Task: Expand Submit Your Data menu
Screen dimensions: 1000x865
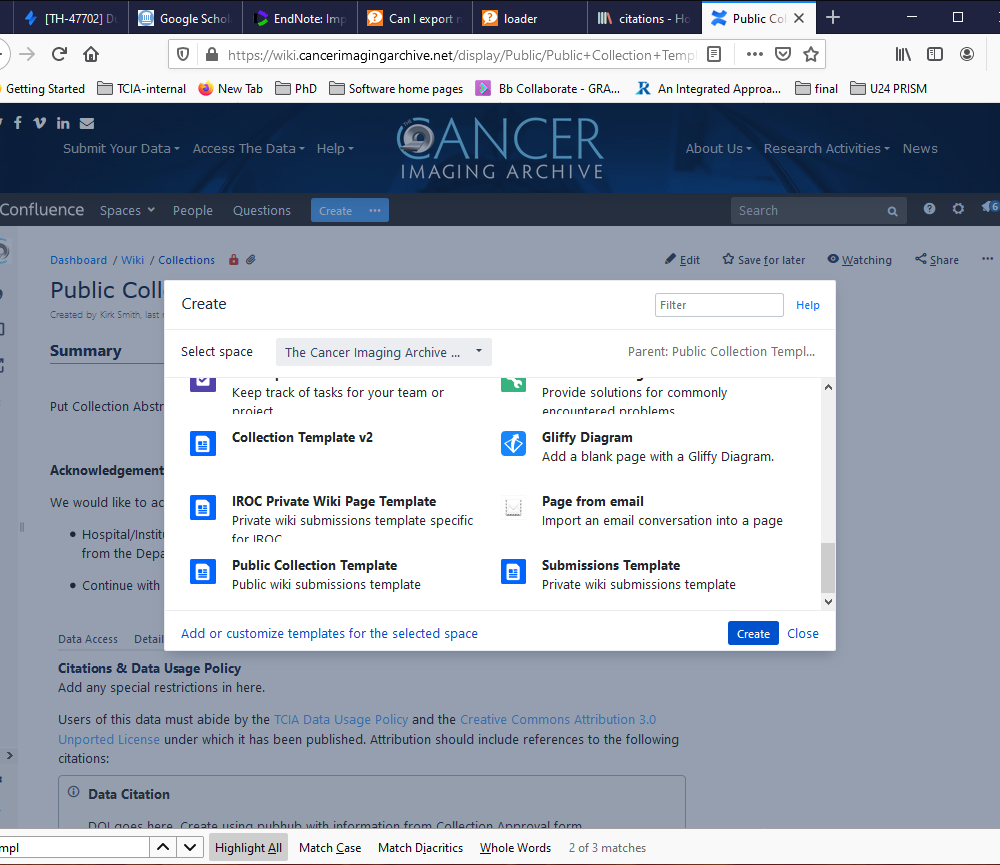Action: [121, 148]
